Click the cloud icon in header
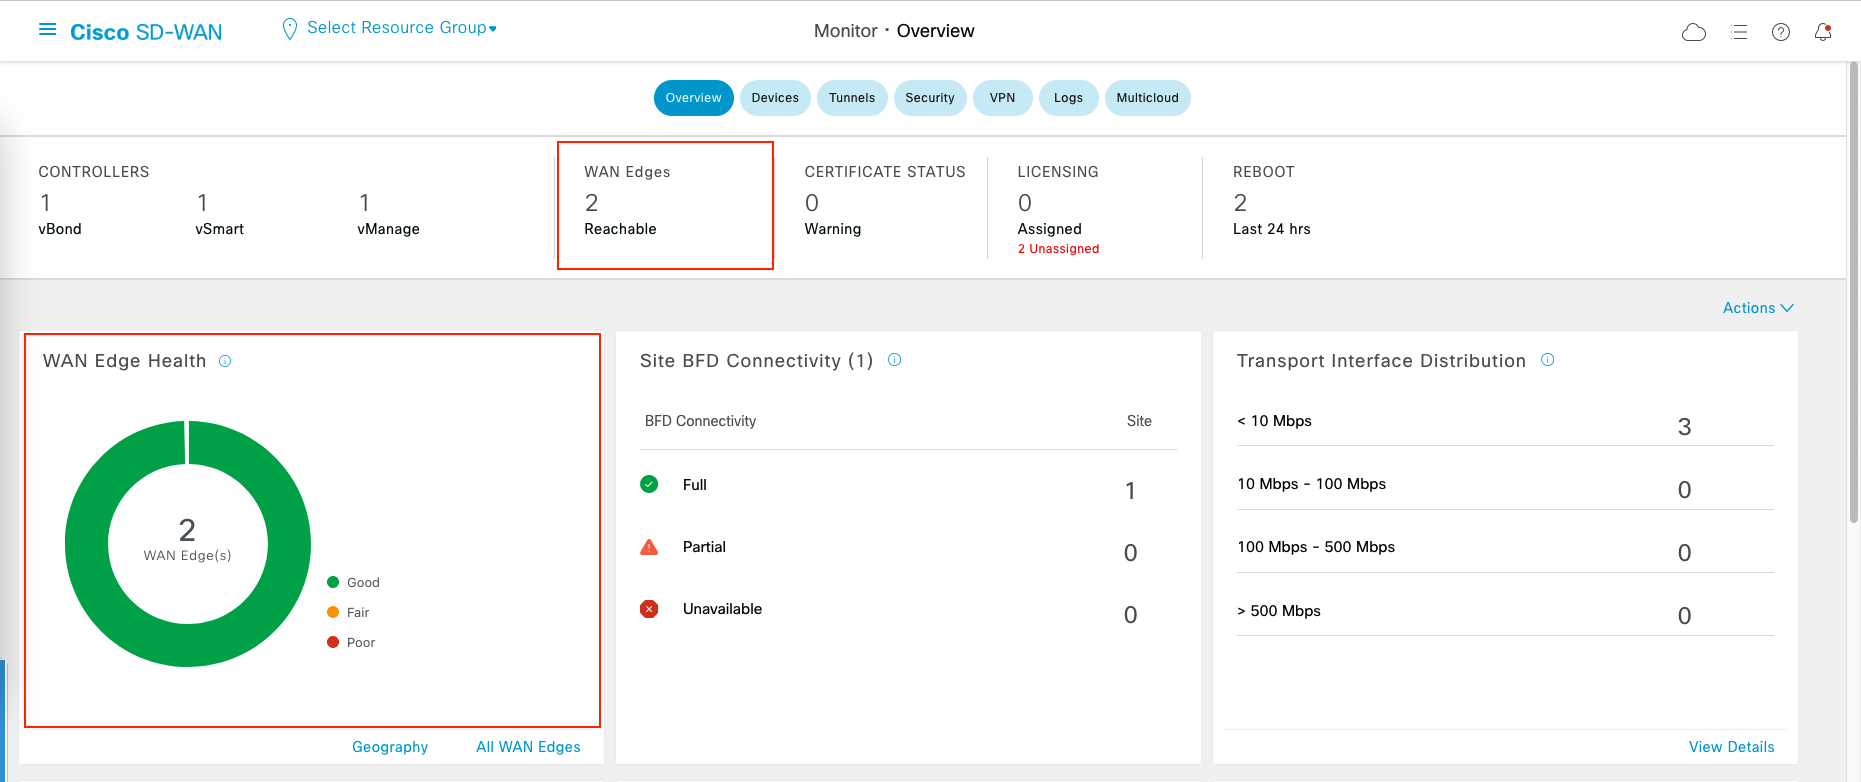The image size is (1861, 782). point(1693,32)
